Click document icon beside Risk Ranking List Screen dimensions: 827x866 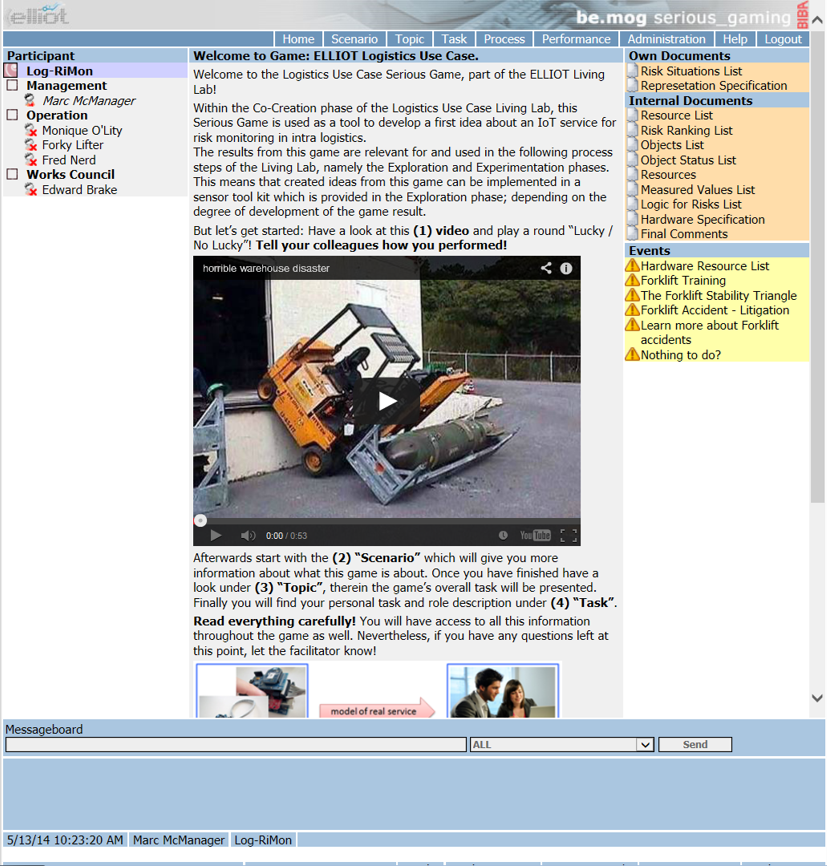click(633, 131)
